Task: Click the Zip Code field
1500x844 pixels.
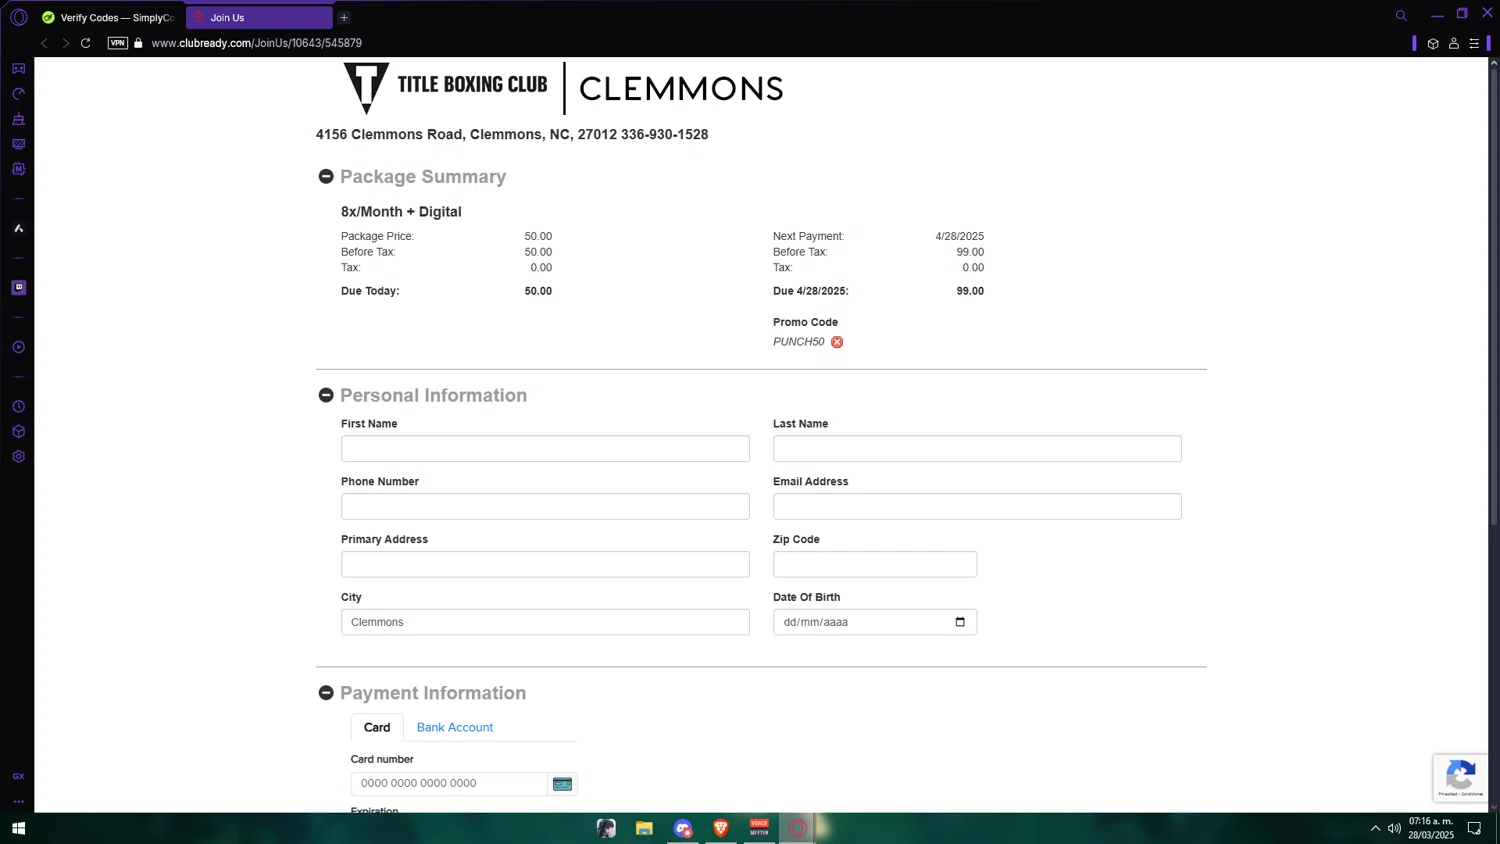Action: tap(875, 564)
